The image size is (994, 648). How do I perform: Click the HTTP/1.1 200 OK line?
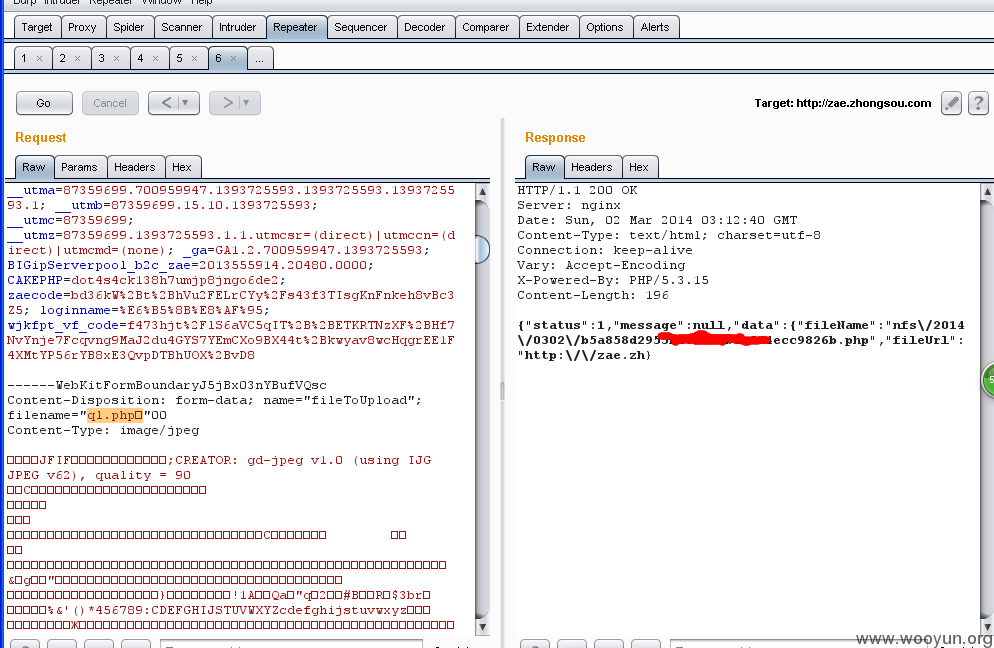click(578, 190)
